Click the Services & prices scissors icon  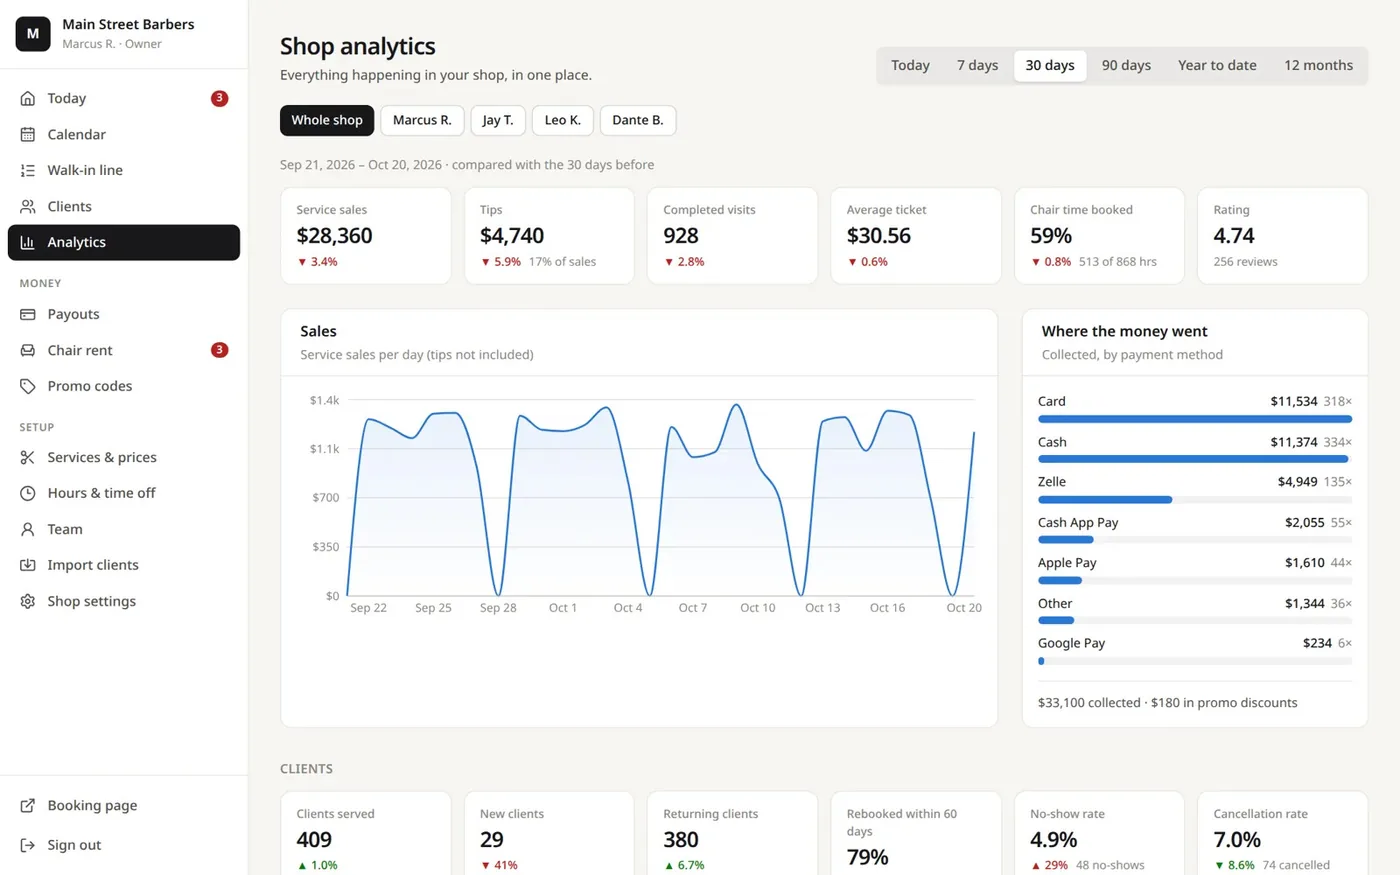[x=28, y=457]
